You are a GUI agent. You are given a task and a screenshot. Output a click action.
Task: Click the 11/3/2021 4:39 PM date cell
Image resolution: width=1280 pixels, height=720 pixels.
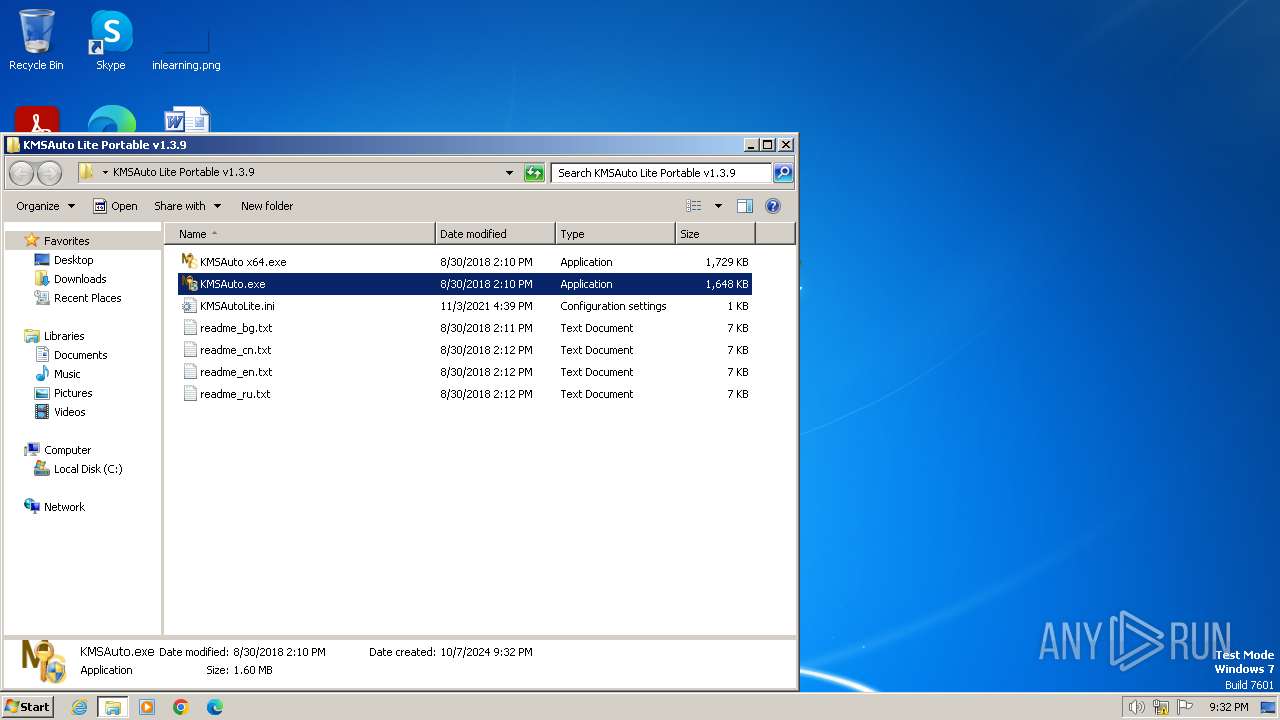point(486,306)
